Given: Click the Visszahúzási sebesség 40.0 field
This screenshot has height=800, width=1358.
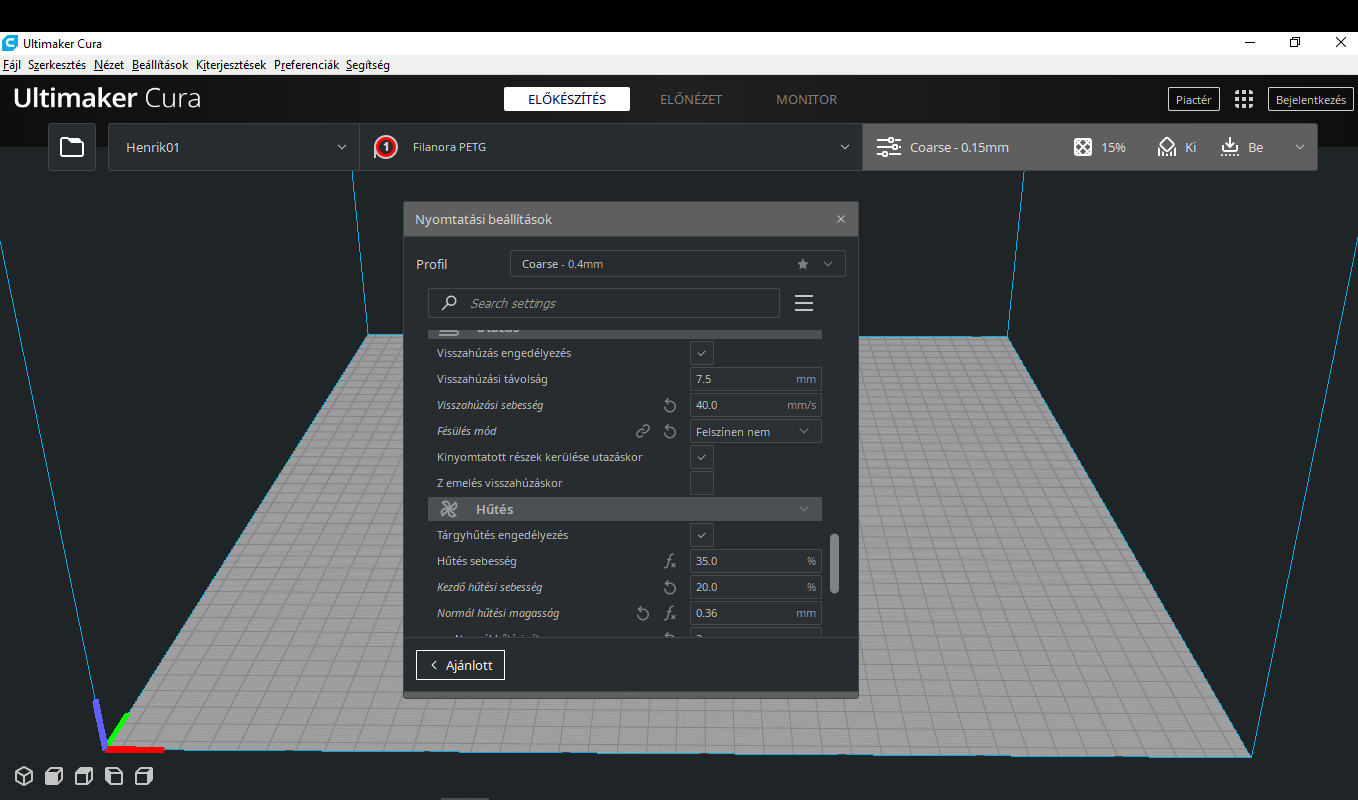Looking at the screenshot, I should tap(756, 405).
